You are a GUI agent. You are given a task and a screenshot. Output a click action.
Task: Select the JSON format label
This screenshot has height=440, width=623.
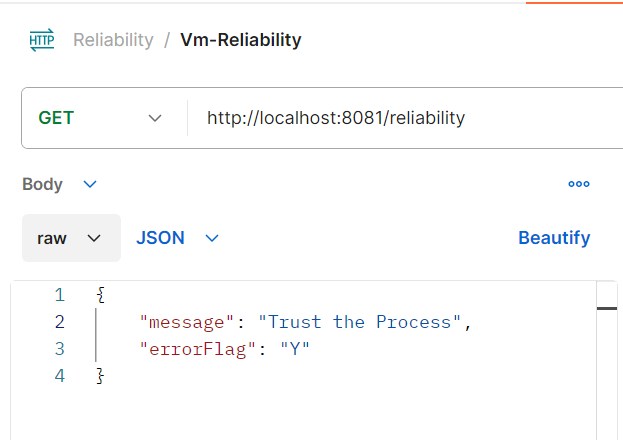[x=160, y=238]
